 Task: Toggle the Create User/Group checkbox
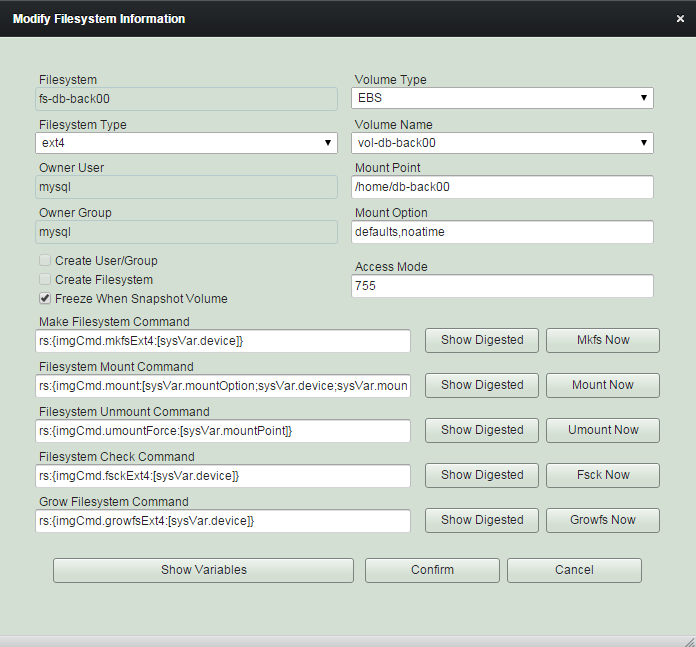(45, 260)
